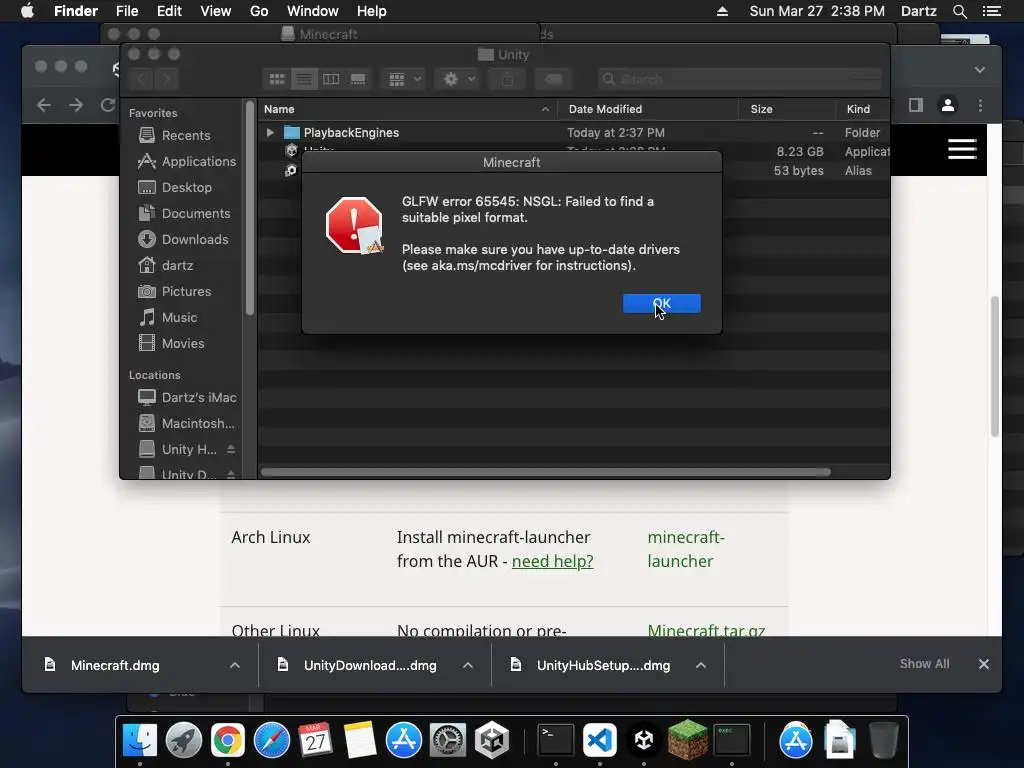The width and height of the screenshot is (1024, 768).
Task: Switch Finder to list view
Action: 304,79
